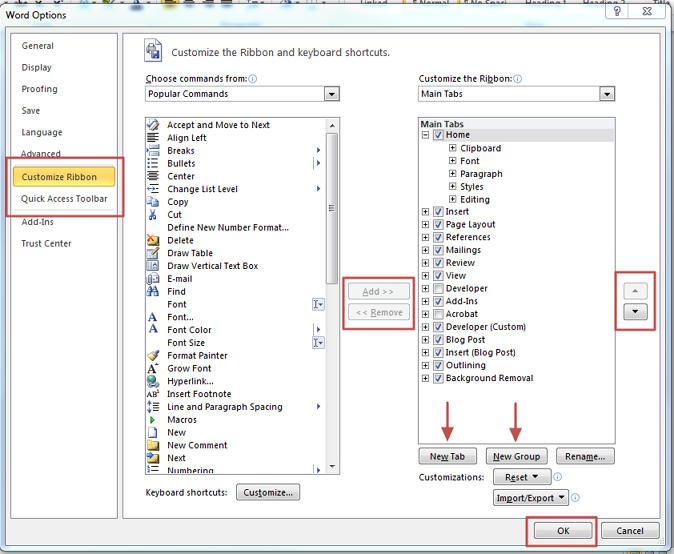The width and height of the screenshot is (674, 554).
Task: Switch to Quick Access Toolbar category
Action: (64, 199)
